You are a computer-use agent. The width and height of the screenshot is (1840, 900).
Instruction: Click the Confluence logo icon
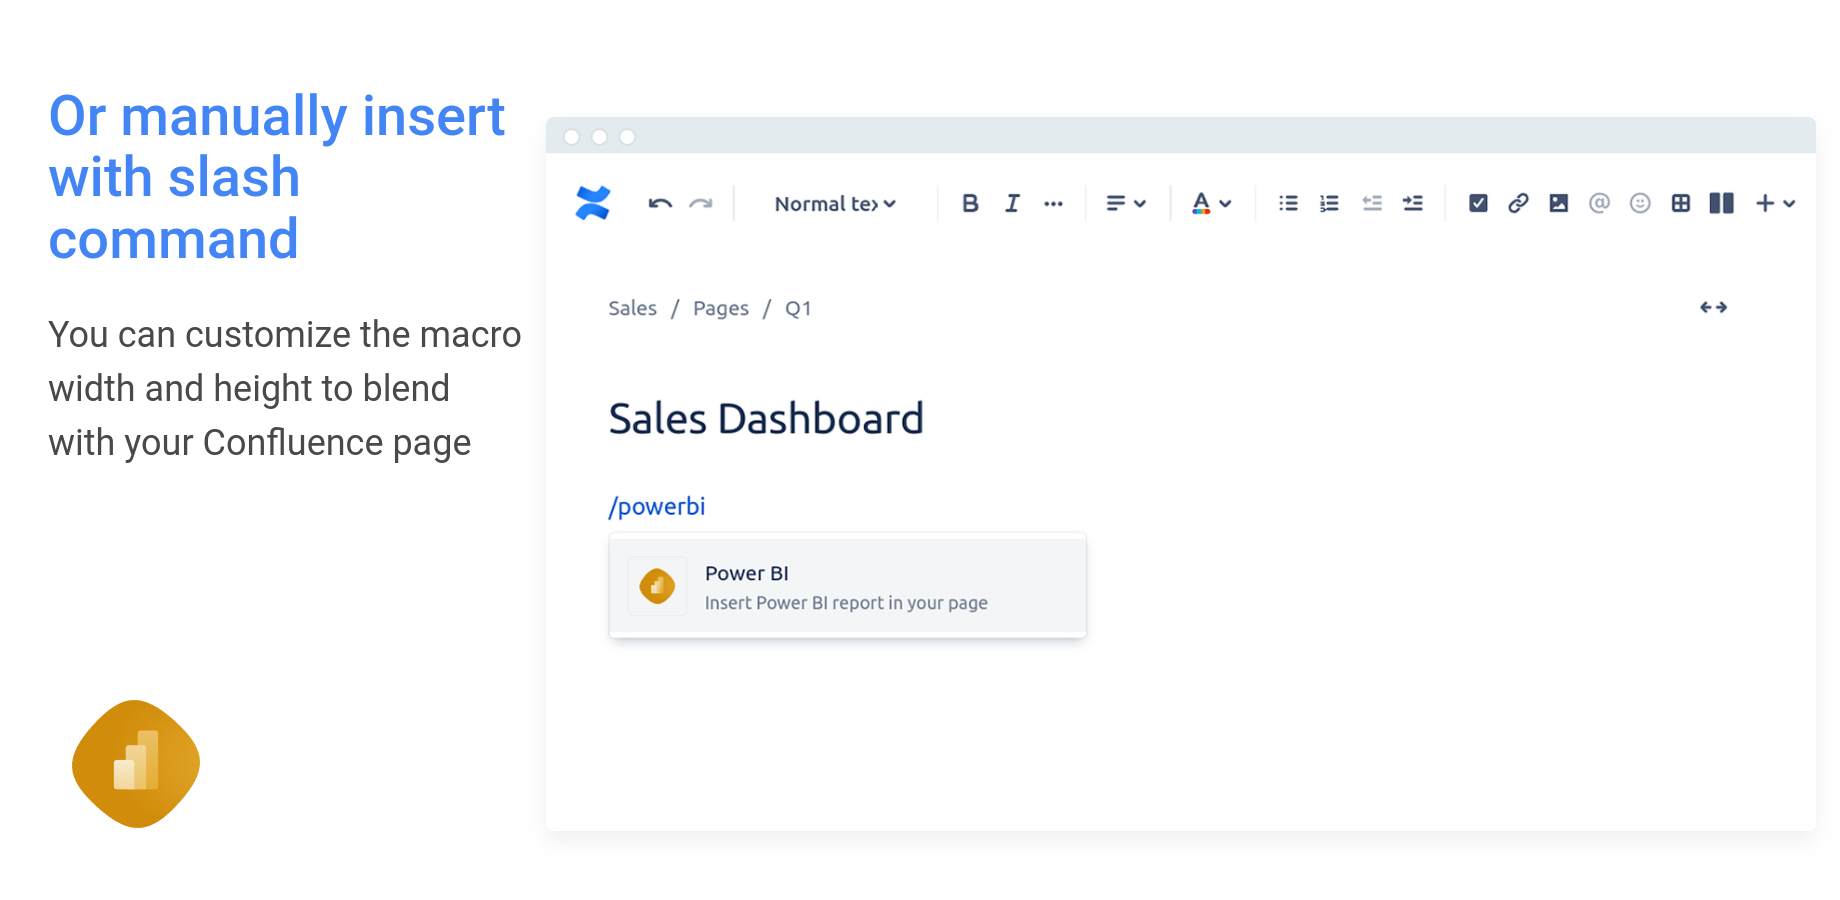(593, 203)
